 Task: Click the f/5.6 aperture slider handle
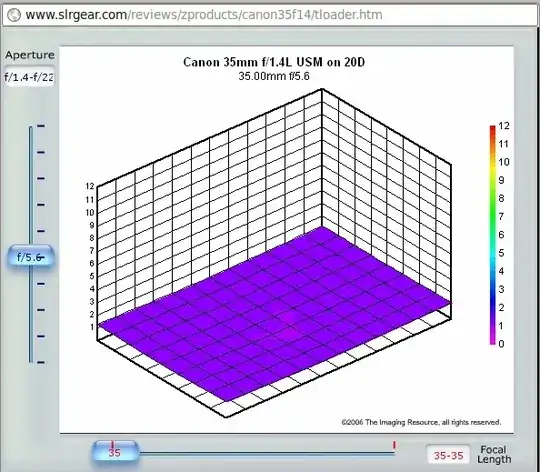tap(30, 257)
